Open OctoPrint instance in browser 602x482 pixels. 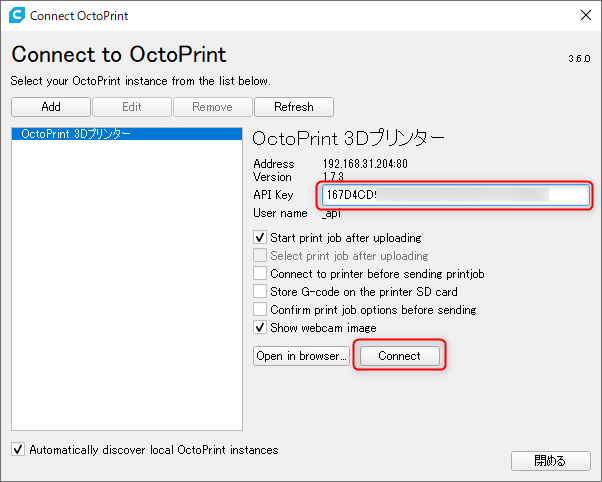point(301,356)
